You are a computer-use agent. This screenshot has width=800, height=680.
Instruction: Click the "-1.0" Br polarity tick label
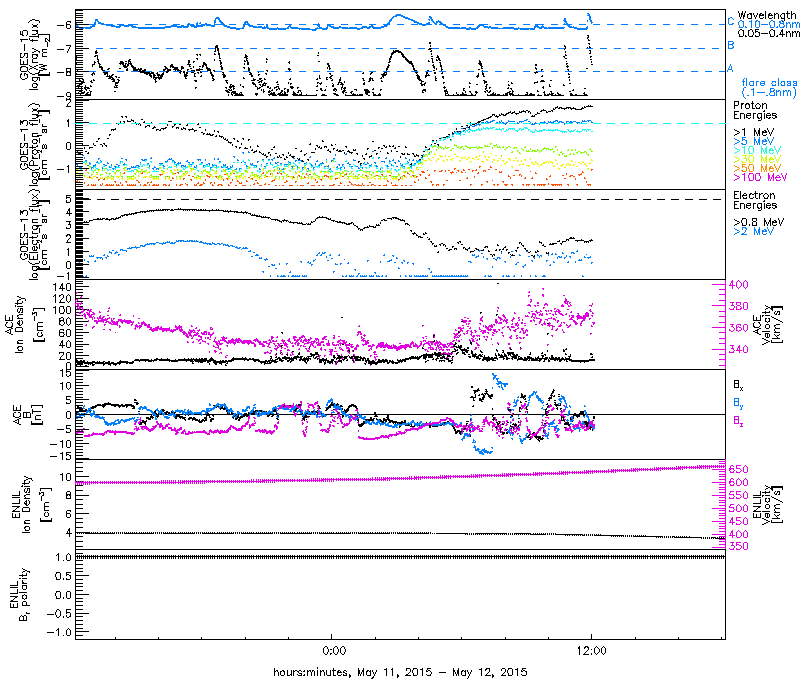tap(60, 633)
